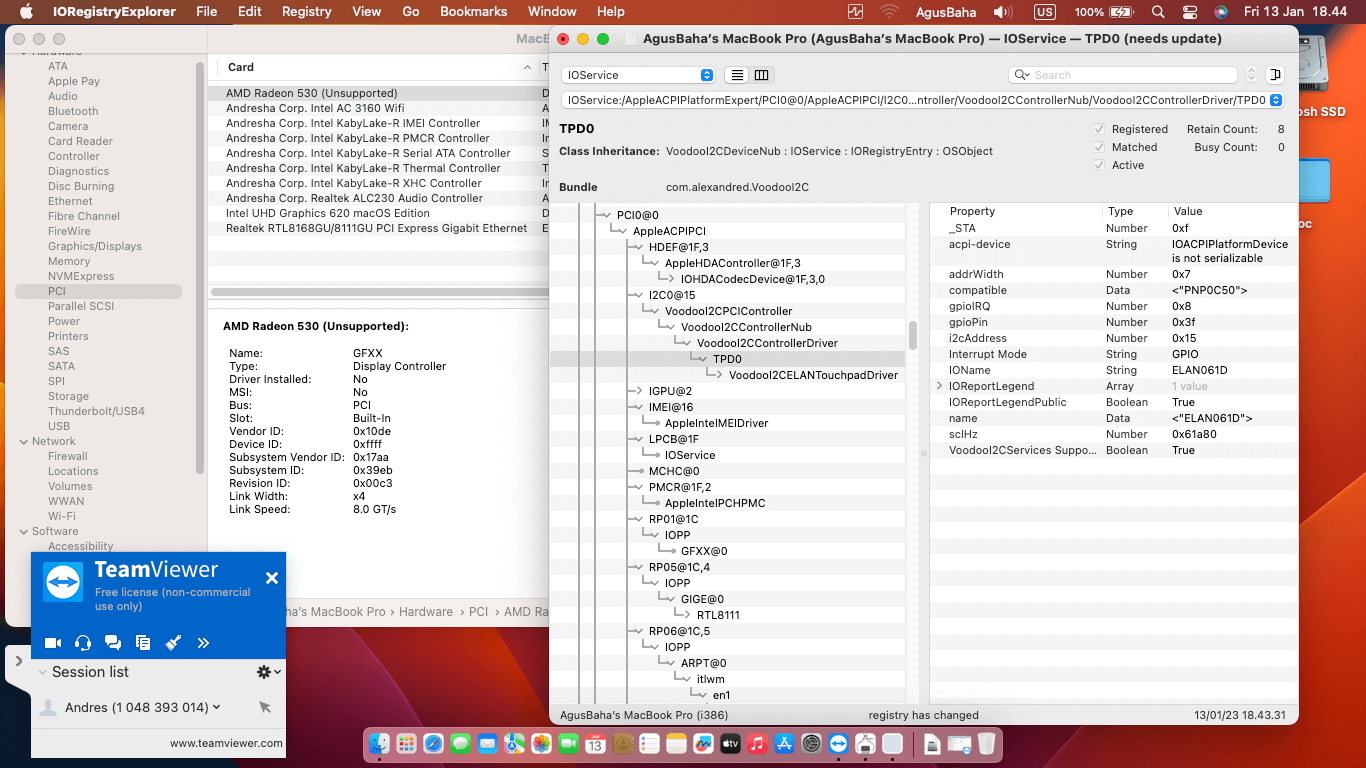Open TeamViewer session list gear menu

pyautogui.click(x=268, y=672)
